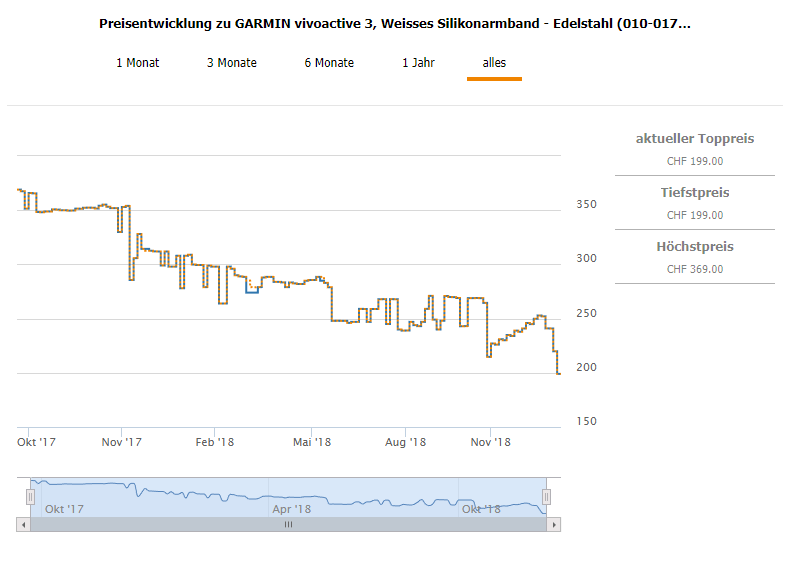Click the Tiefstpreis heading
Image resolution: width=792 pixels, height=572 pixels.
point(695,193)
